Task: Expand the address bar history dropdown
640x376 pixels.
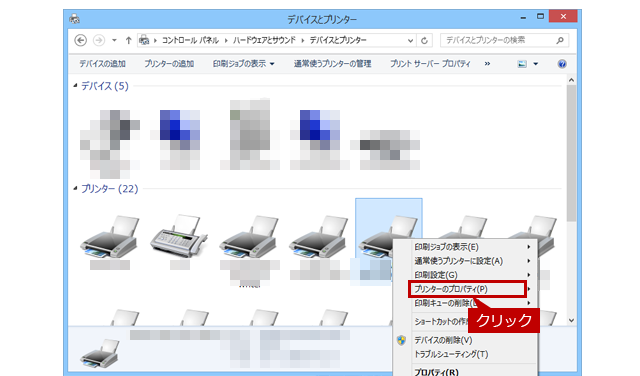Action: 410,40
